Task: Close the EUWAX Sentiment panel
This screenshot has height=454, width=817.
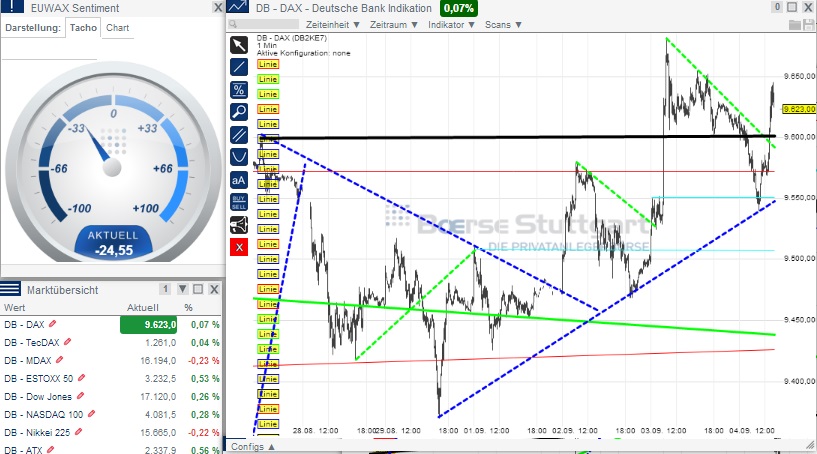Action: [x=218, y=7]
